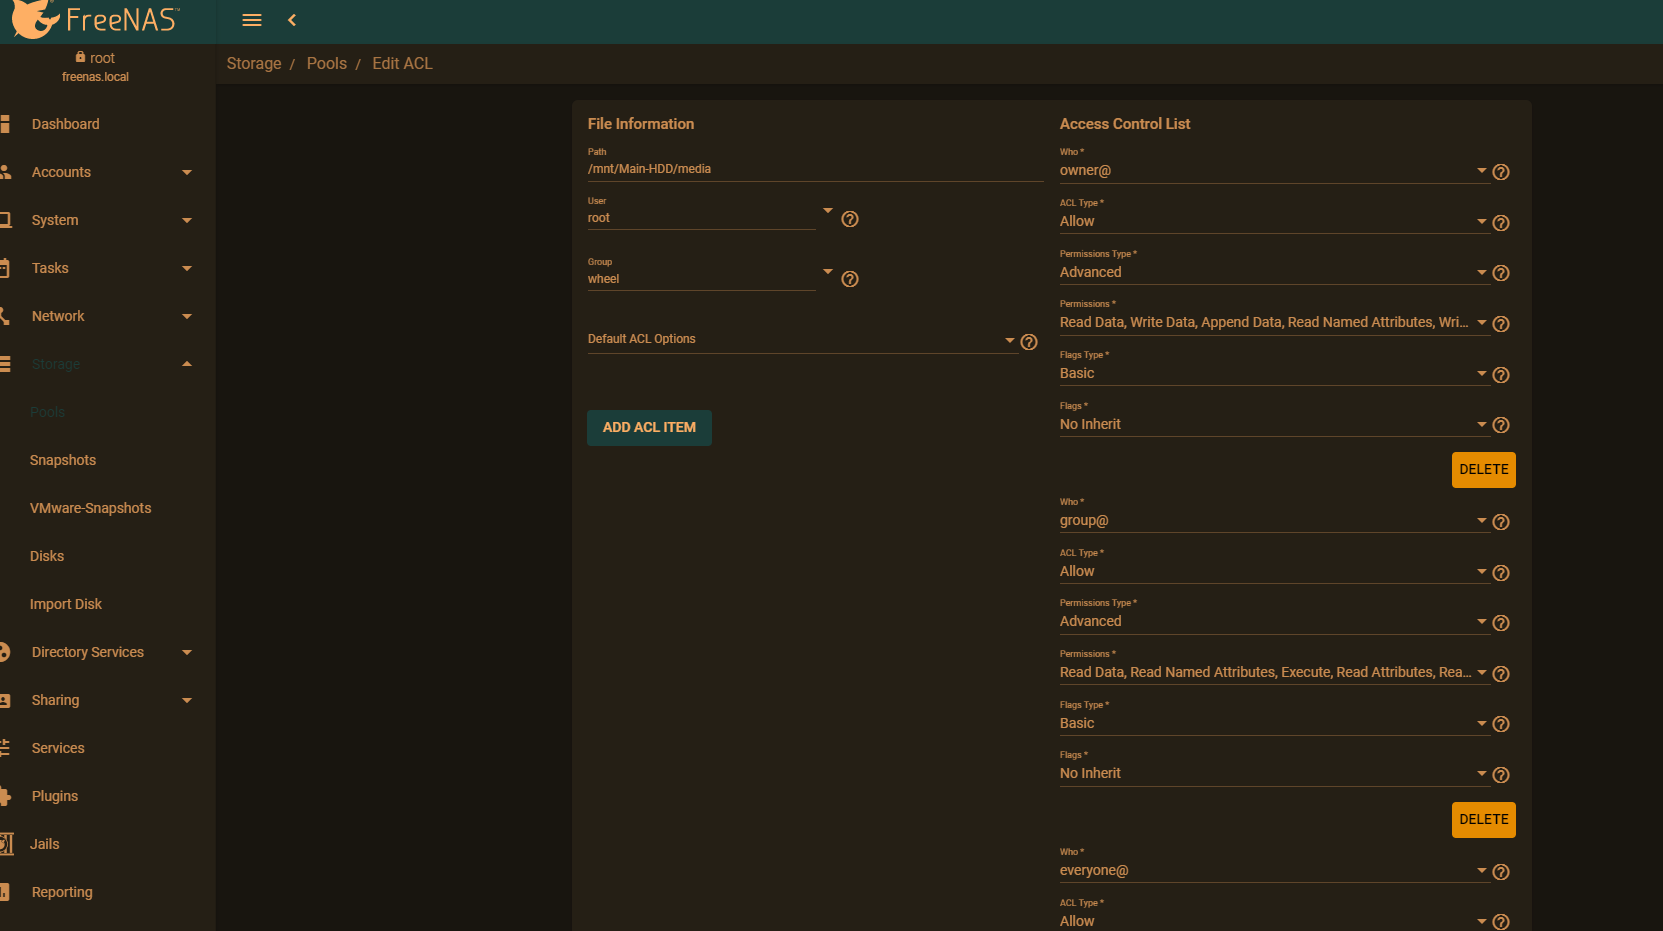Image resolution: width=1663 pixels, height=931 pixels.
Task: Open help for group@ Who field
Action: pyautogui.click(x=1501, y=522)
